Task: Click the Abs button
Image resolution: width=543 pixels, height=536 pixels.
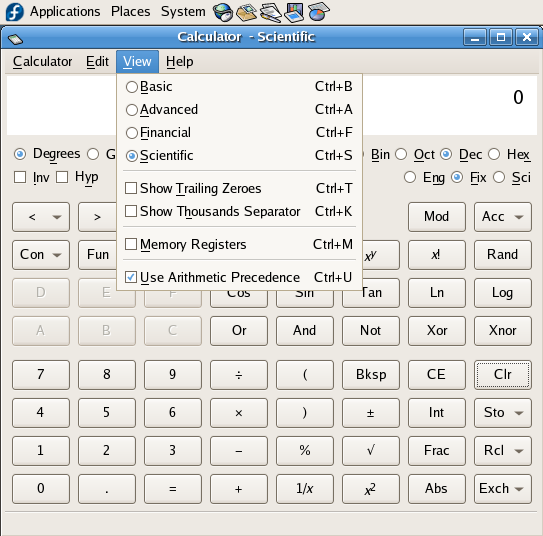Action: (x=437, y=489)
